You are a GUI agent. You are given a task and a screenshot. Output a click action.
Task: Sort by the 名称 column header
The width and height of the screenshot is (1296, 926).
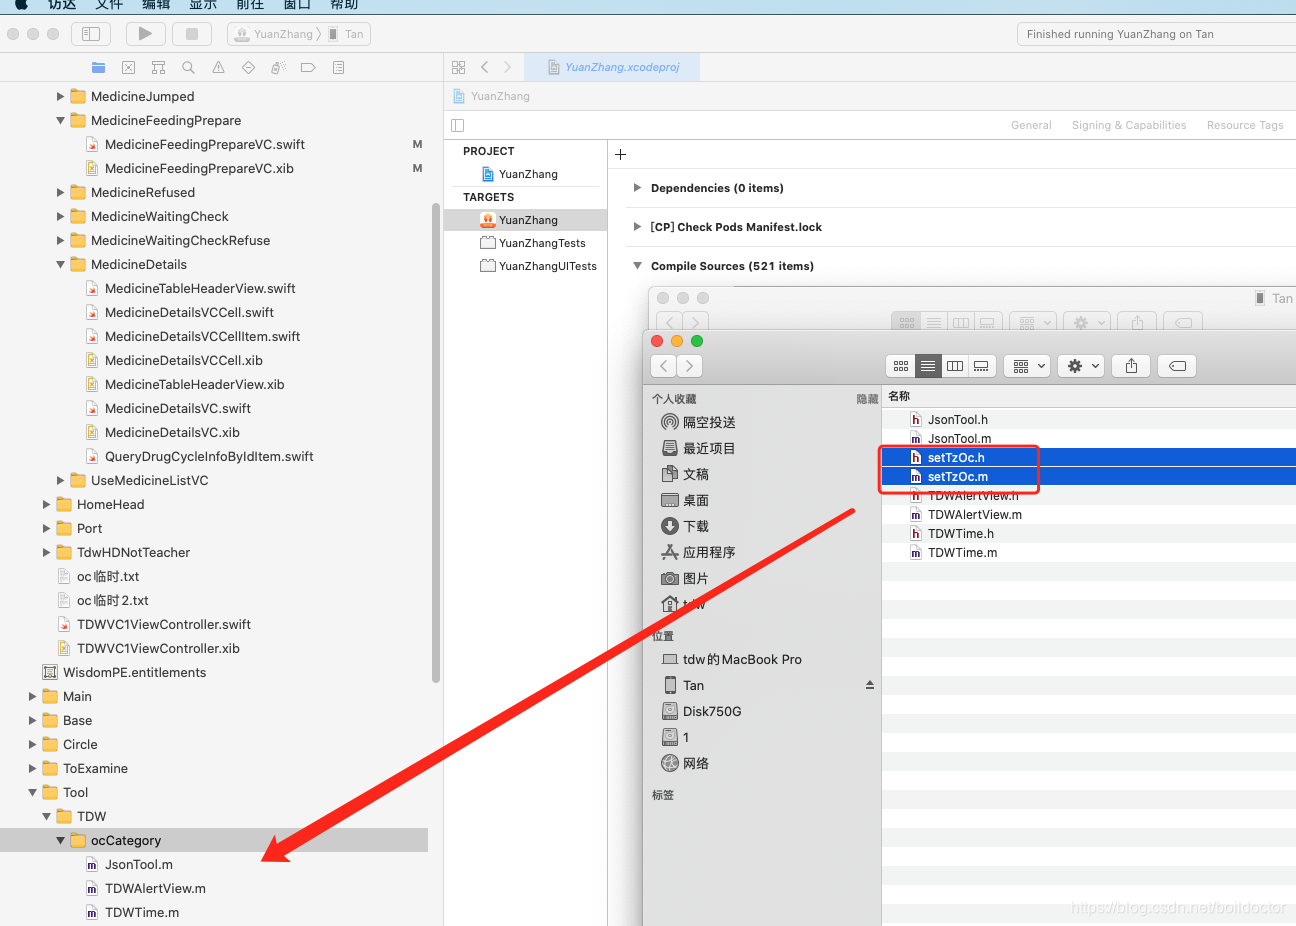click(x=899, y=396)
